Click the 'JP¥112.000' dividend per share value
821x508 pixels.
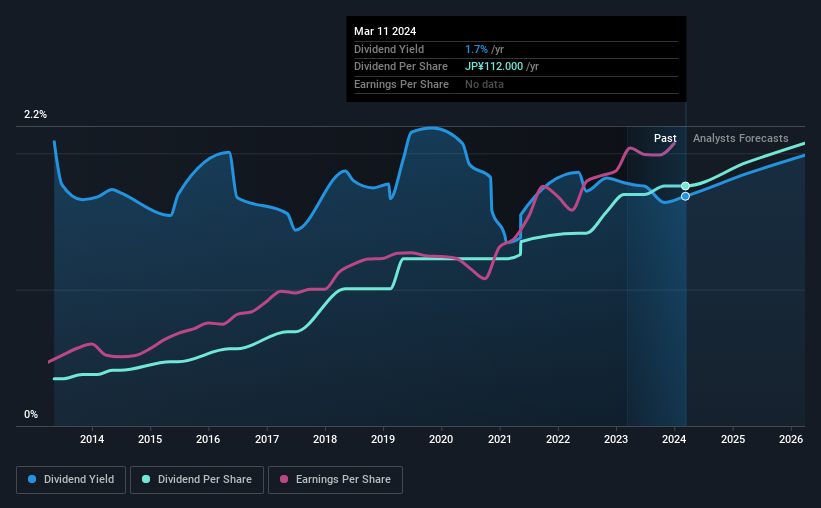494,67
